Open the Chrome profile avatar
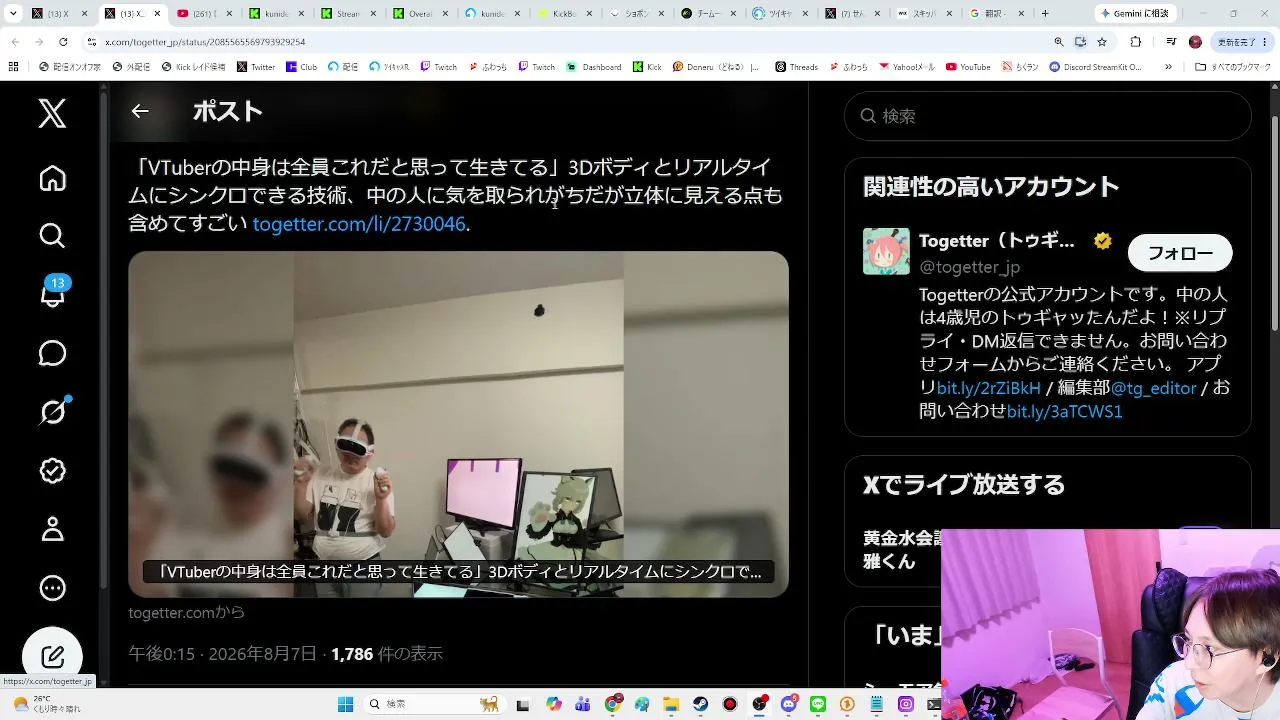 pyautogui.click(x=1195, y=42)
